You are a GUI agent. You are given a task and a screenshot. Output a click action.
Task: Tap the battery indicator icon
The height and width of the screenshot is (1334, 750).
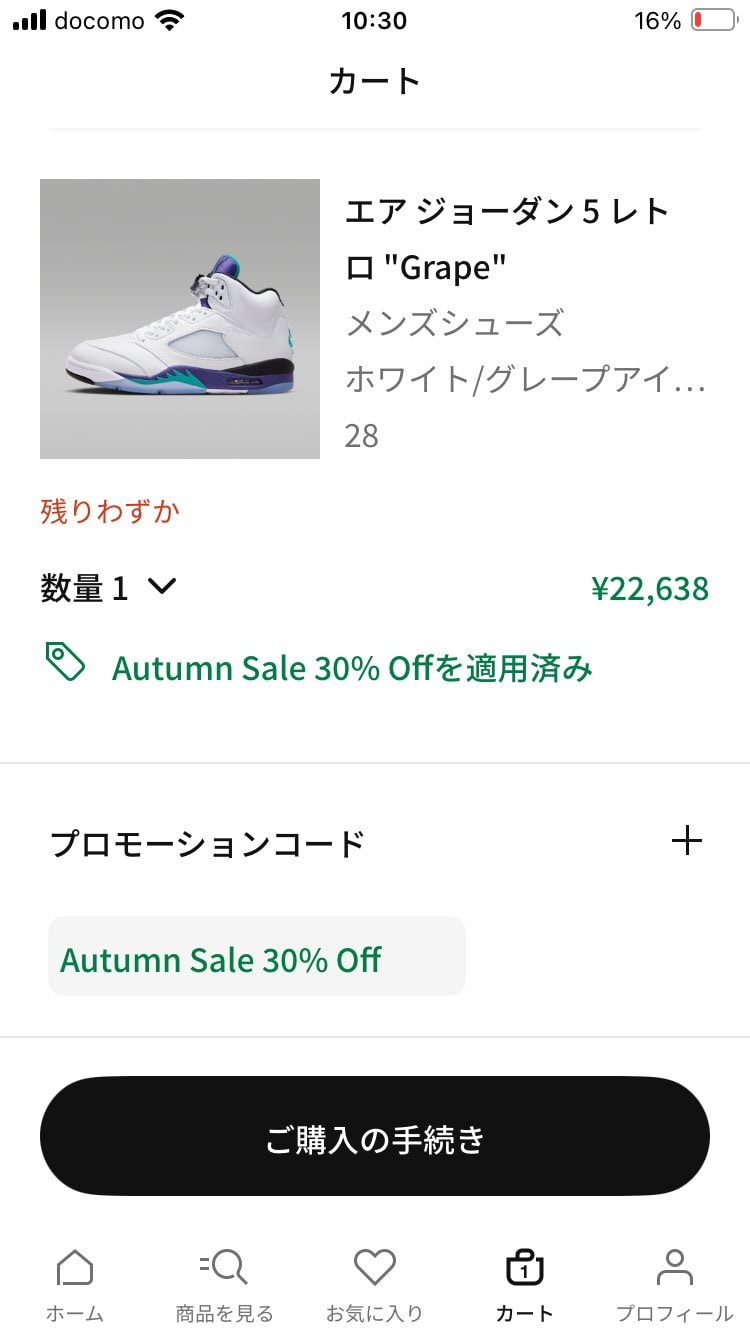713,21
